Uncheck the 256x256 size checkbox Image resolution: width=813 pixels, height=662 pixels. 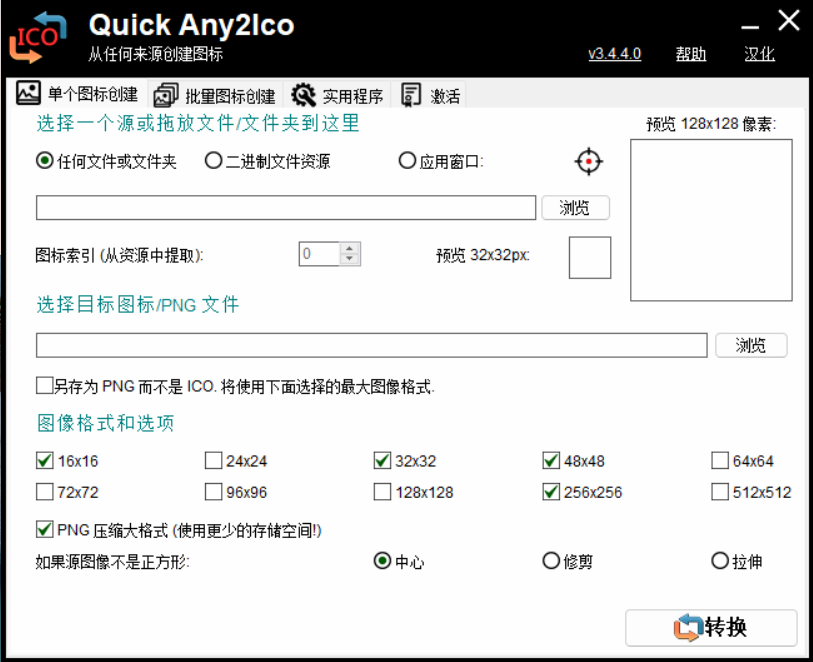point(551,491)
